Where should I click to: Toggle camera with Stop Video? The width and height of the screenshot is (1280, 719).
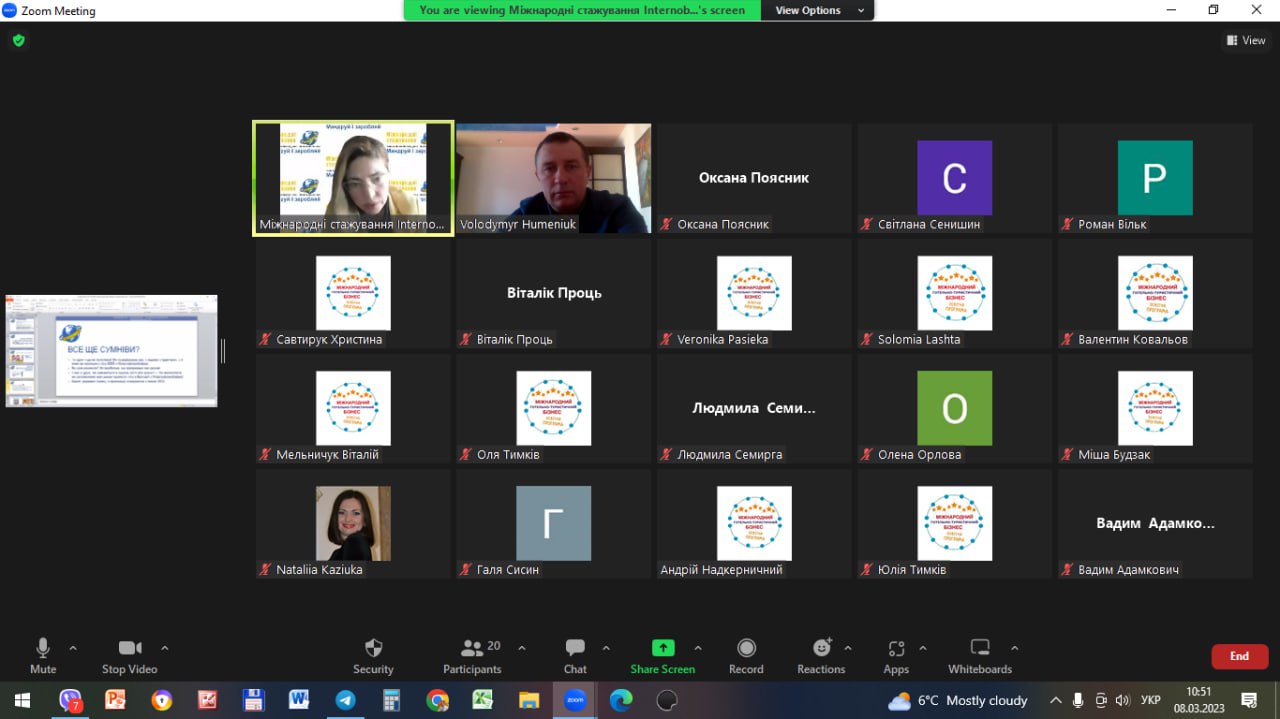coord(130,648)
